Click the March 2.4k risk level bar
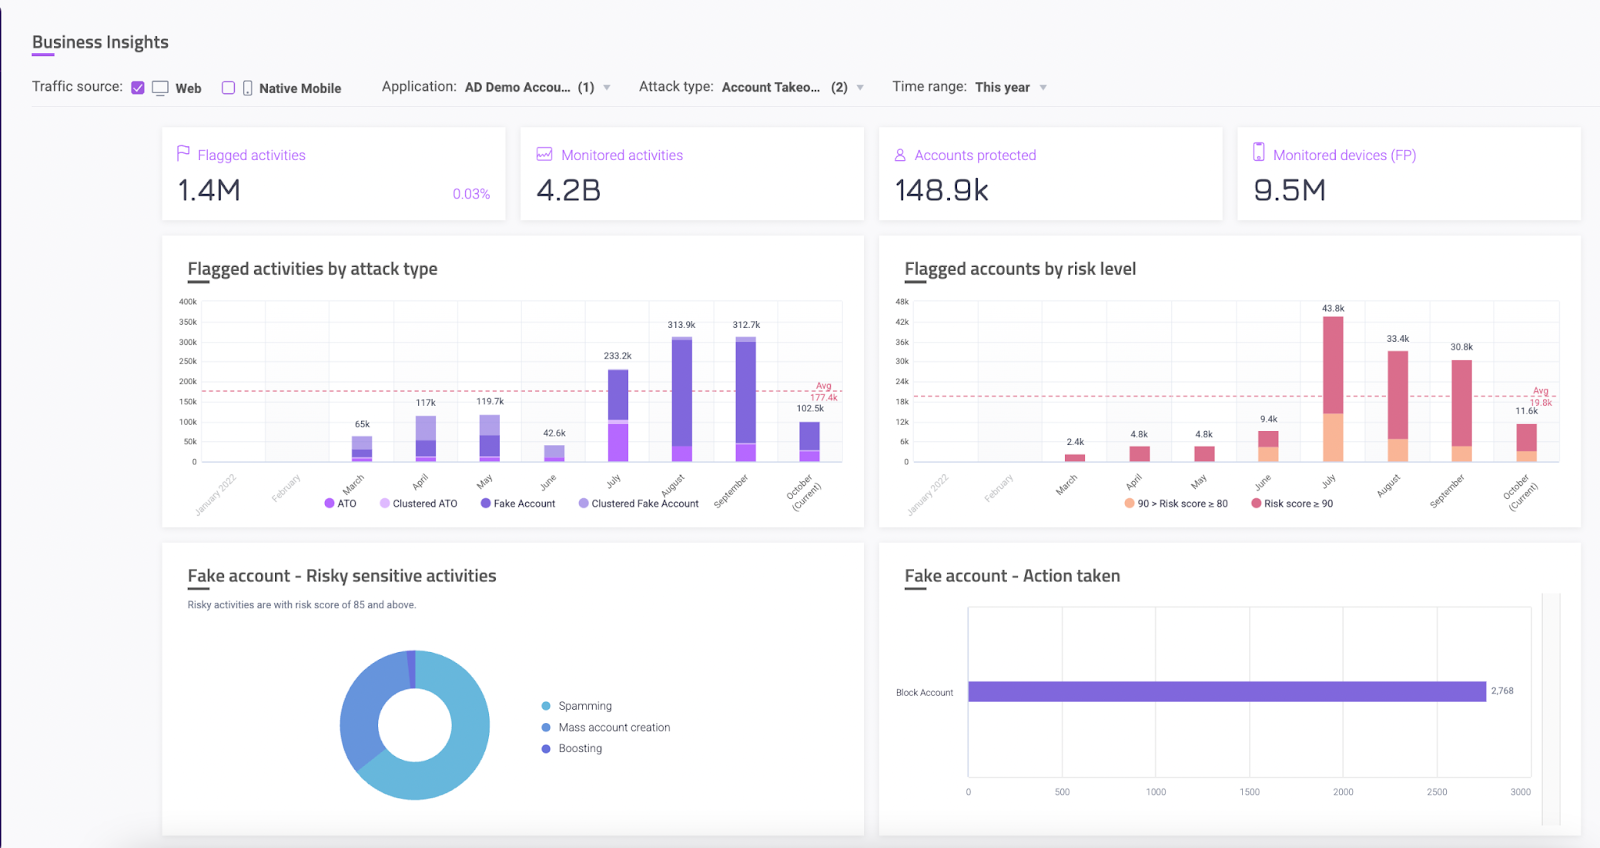 click(x=1075, y=458)
